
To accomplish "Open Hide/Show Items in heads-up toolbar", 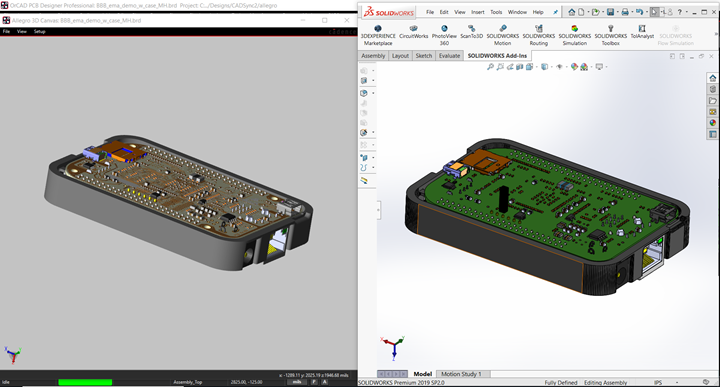I will pyautogui.click(x=559, y=67).
